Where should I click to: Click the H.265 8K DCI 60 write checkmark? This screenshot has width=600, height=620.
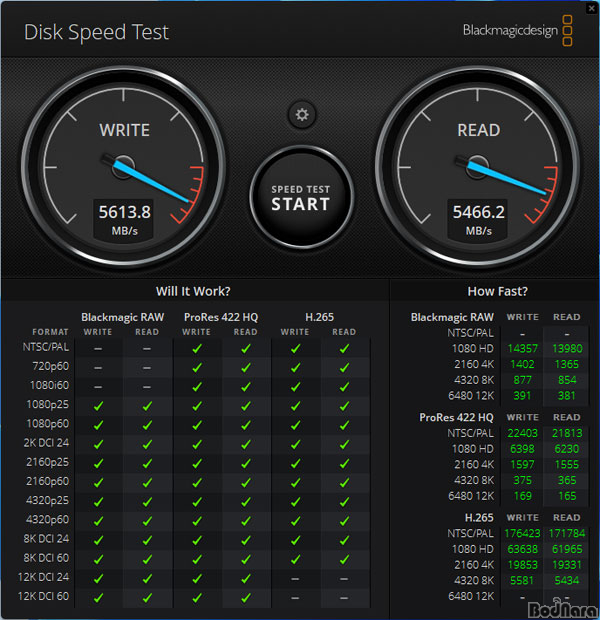[x=295, y=559]
